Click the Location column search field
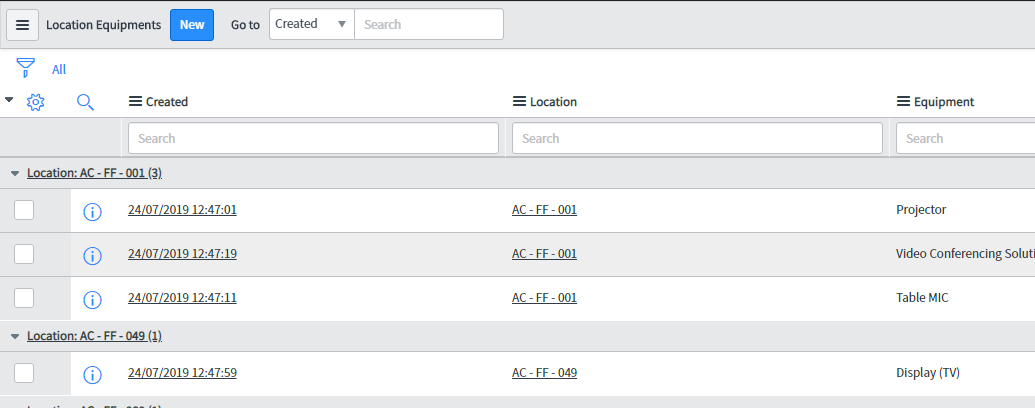 [x=697, y=138]
